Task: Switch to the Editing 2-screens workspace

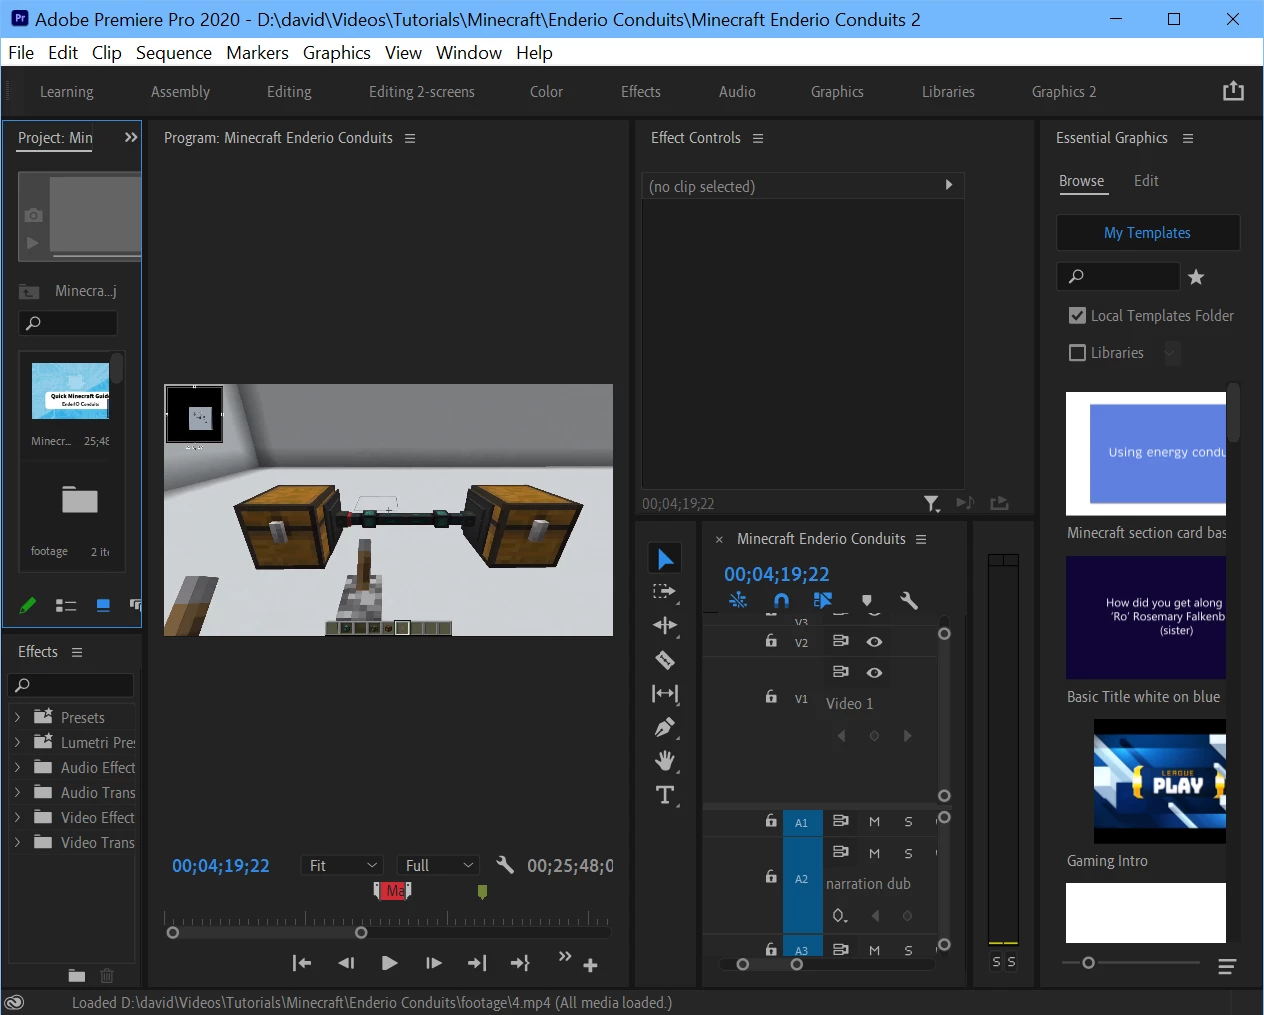Action: 422,91
